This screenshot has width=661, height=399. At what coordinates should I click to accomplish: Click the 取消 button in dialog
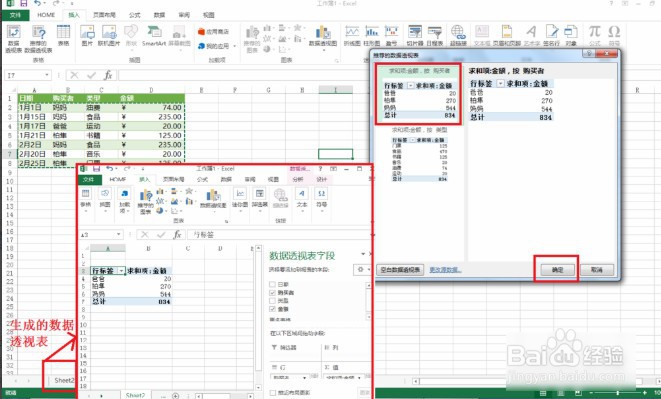tap(597, 270)
